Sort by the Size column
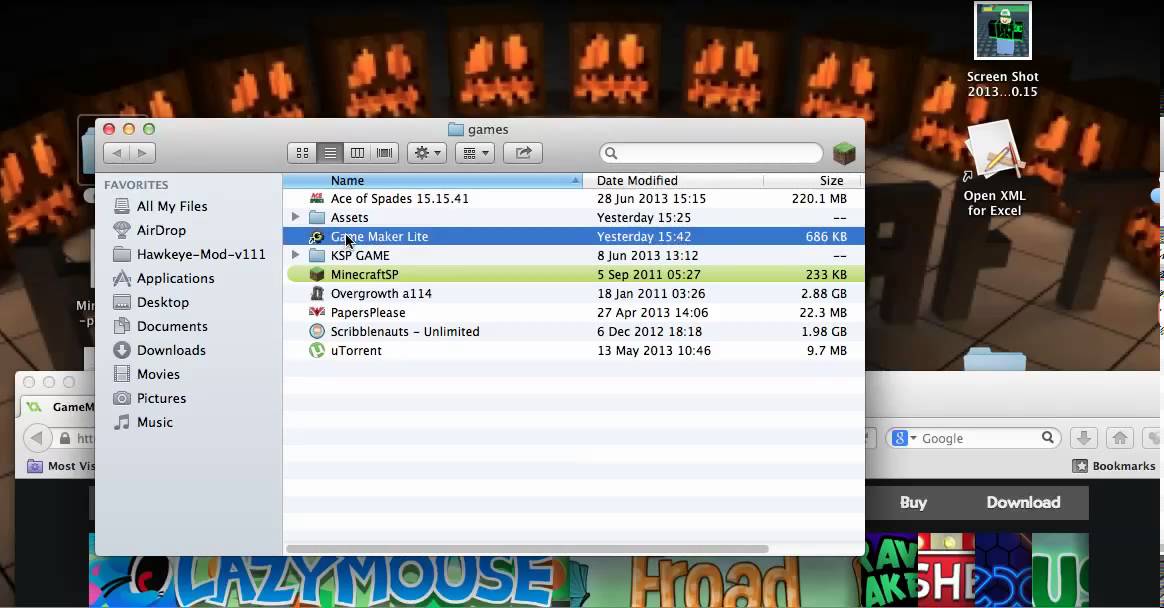This screenshot has height=608, width=1164. [812, 180]
